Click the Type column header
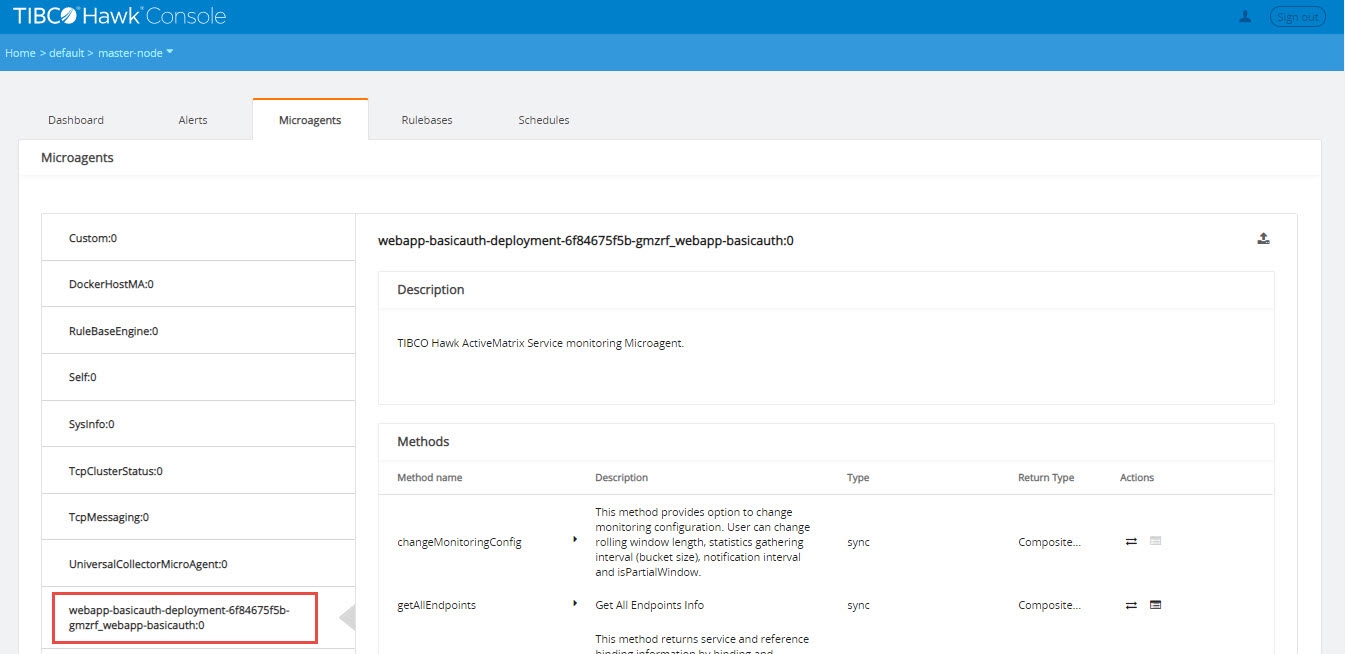 [858, 478]
